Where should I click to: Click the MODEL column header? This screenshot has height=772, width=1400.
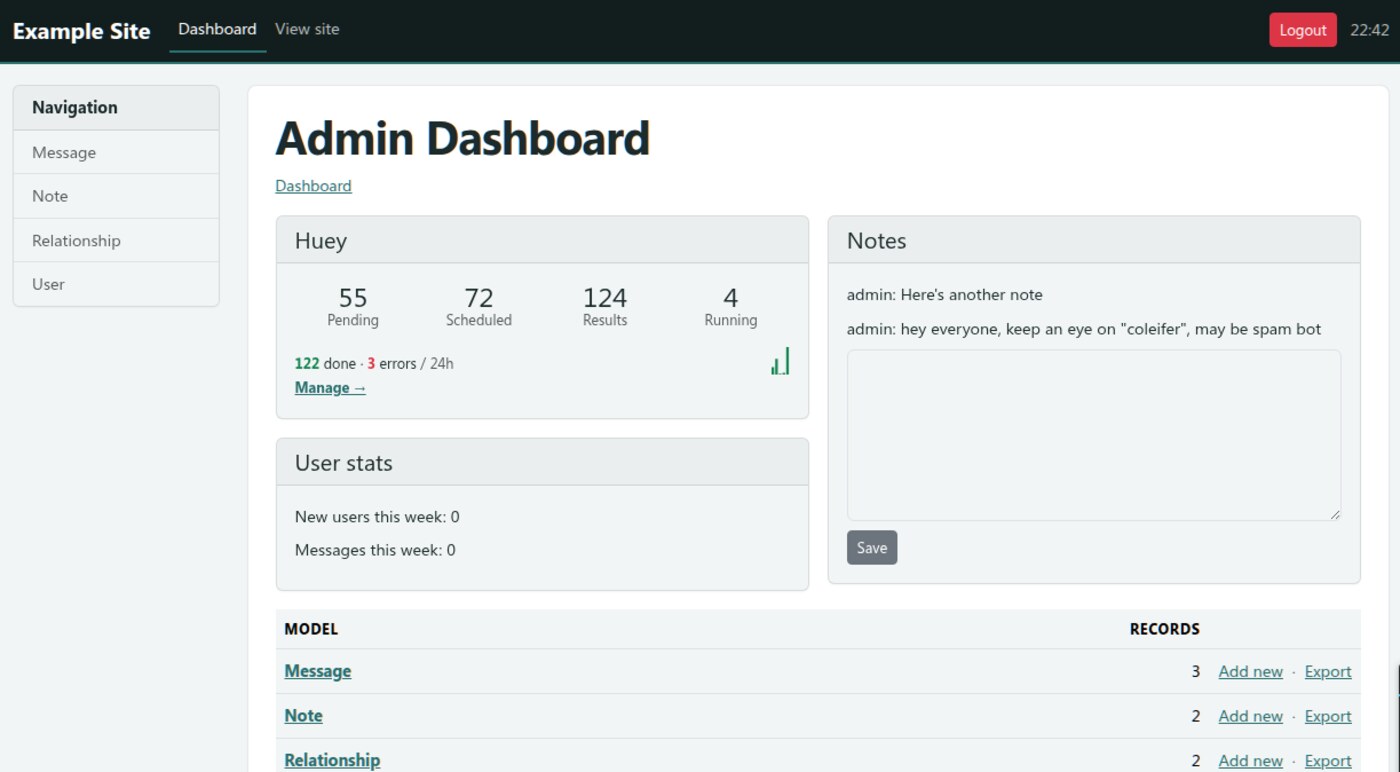pyautogui.click(x=311, y=629)
